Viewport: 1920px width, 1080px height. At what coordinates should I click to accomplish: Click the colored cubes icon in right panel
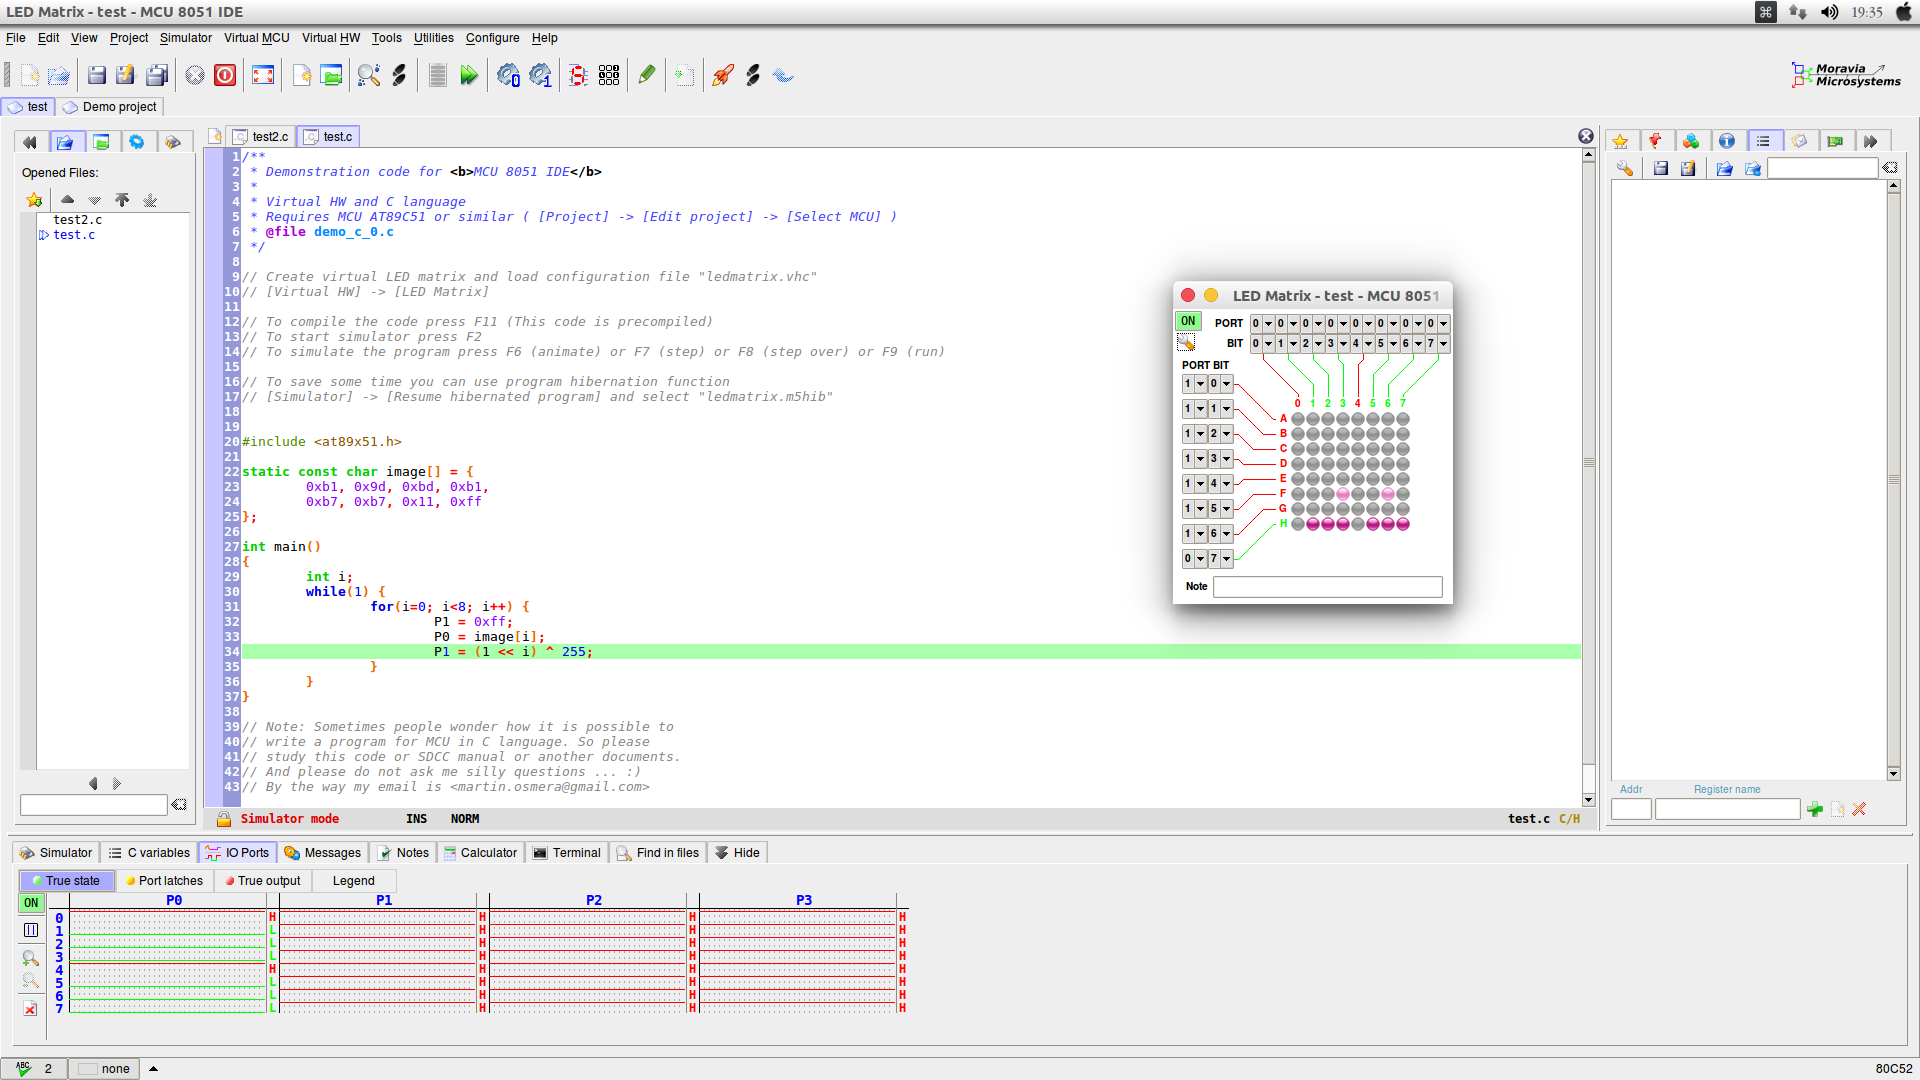pos(1691,141)
